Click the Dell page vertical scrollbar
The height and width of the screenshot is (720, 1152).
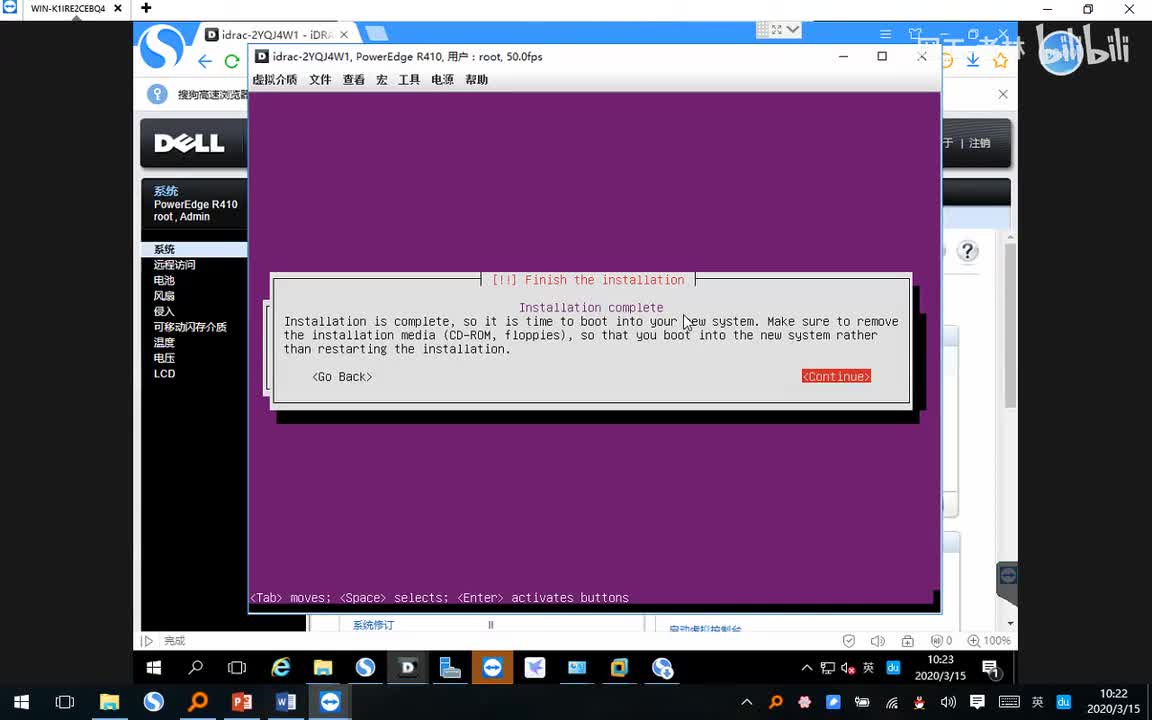(x=1010, y=327)
